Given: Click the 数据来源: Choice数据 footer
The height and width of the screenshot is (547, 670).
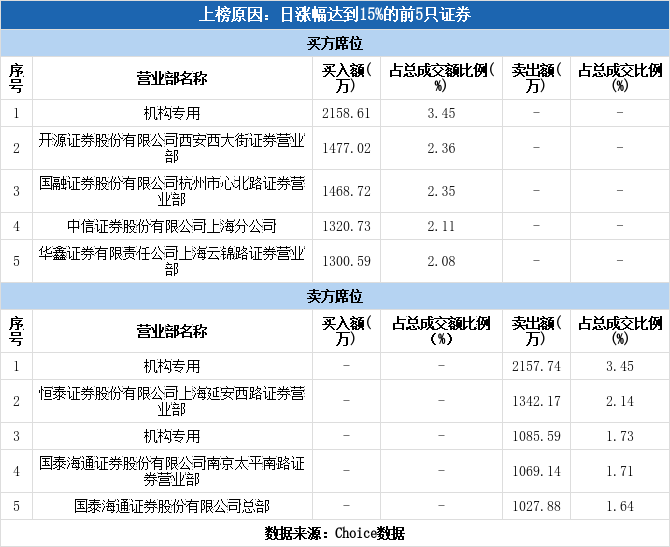Looking at the screenshot, I should 335,533.
